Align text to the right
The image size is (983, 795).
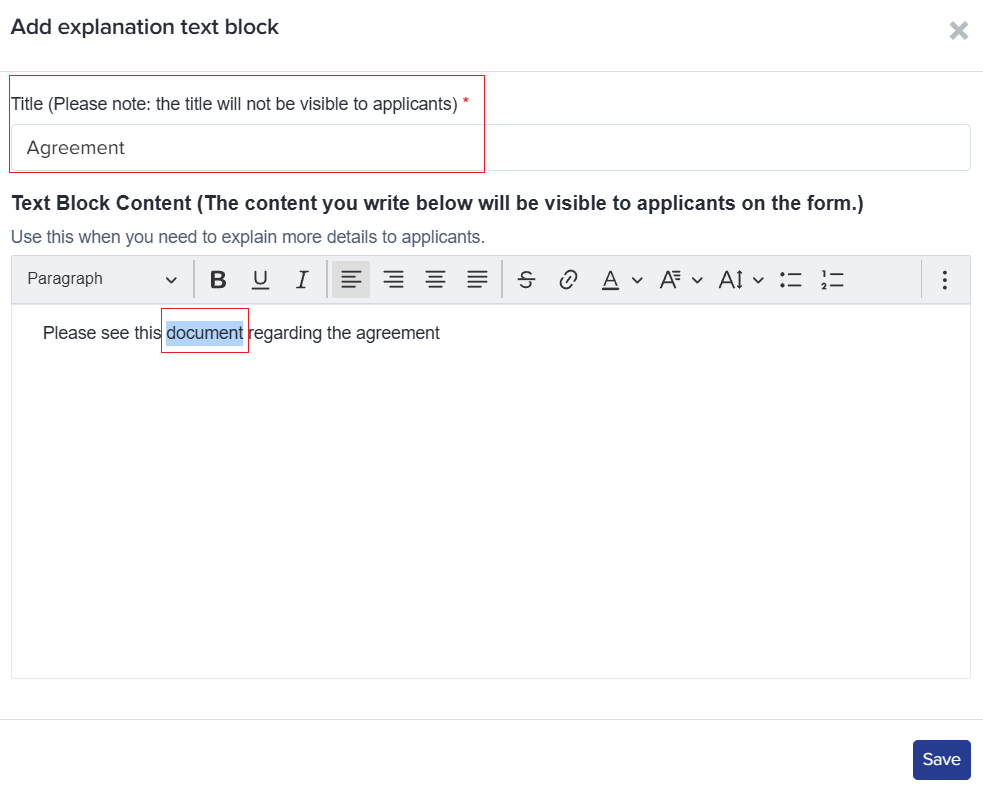click(393, 280)
